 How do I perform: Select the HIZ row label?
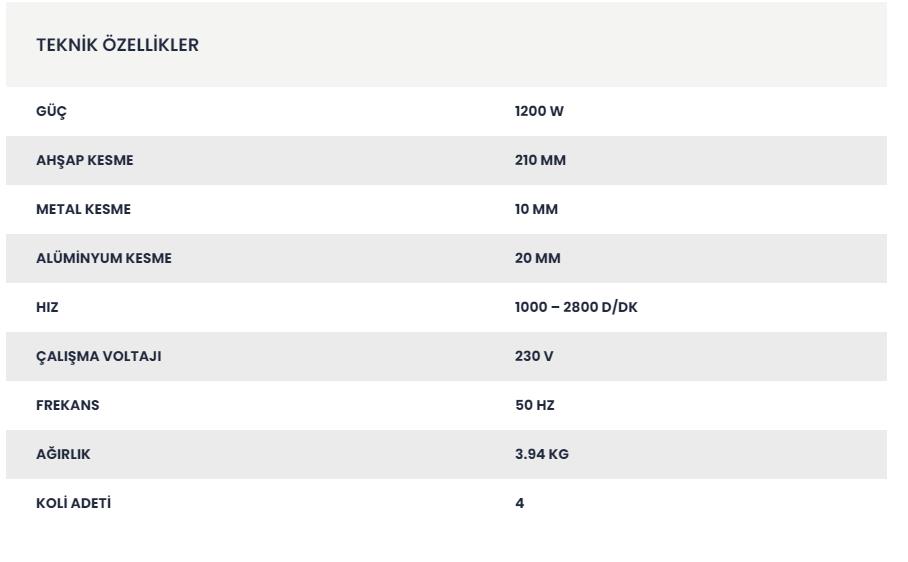point(47,307)
